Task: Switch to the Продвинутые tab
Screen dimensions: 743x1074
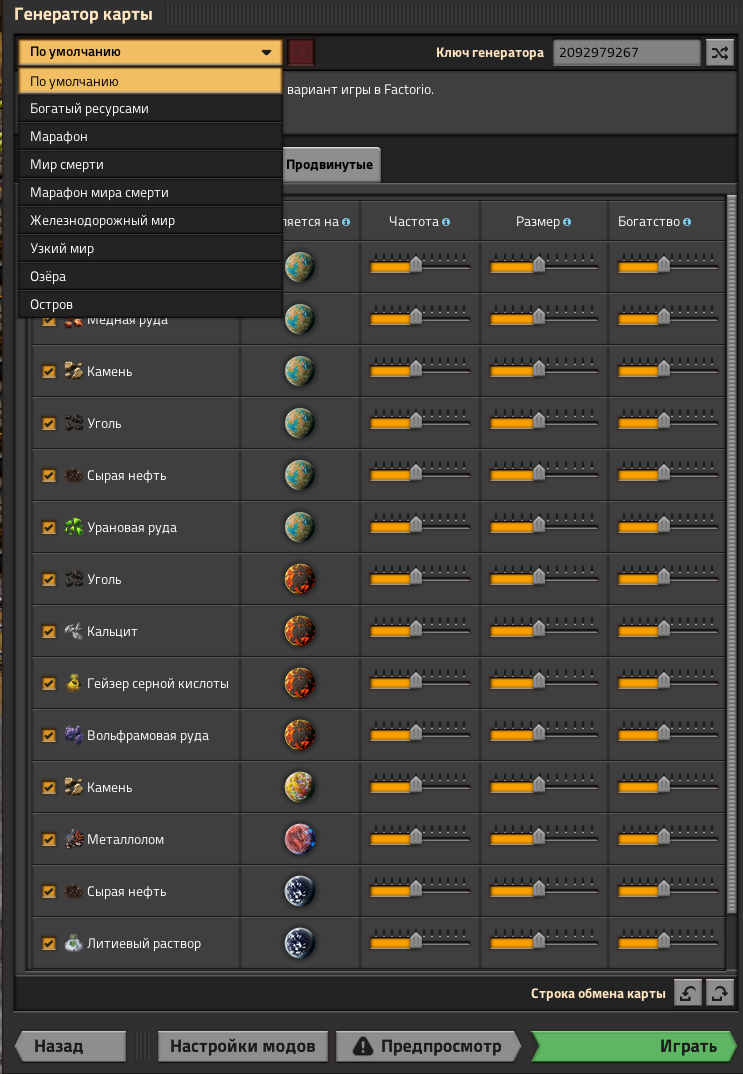Action: pos(331,164)
